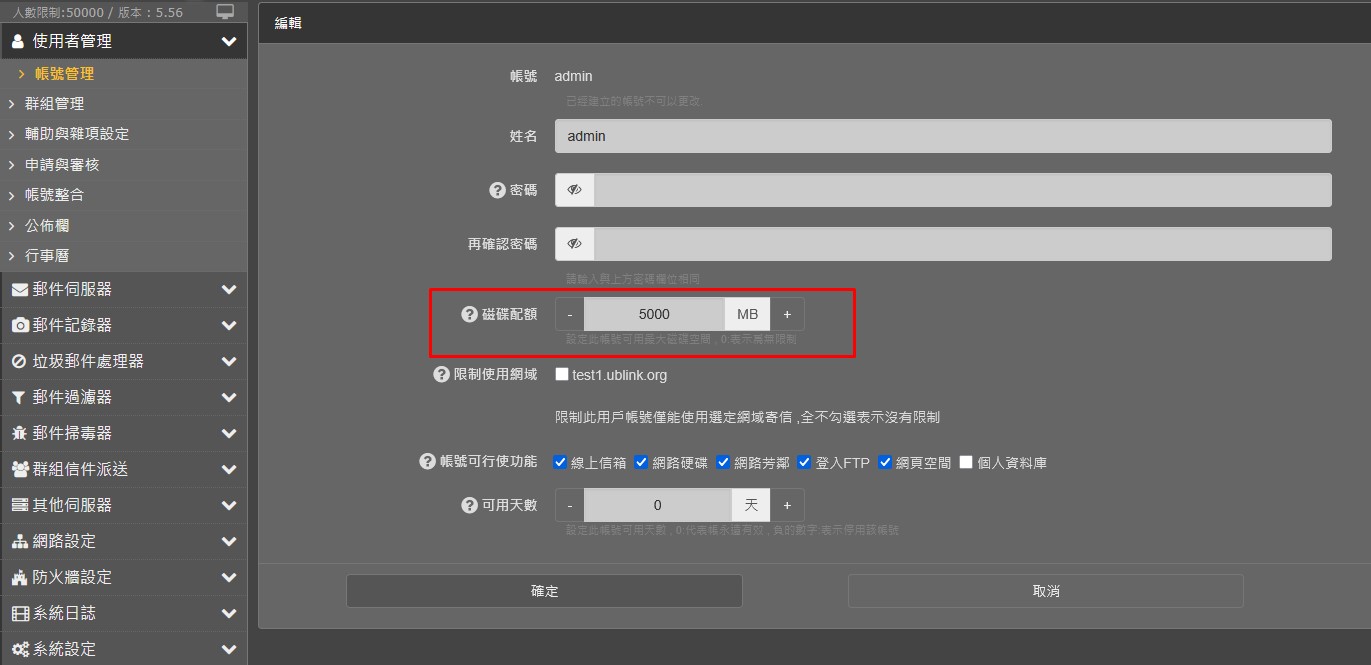
Task: Open 公佈欄 submenu item
Action: 47,226
